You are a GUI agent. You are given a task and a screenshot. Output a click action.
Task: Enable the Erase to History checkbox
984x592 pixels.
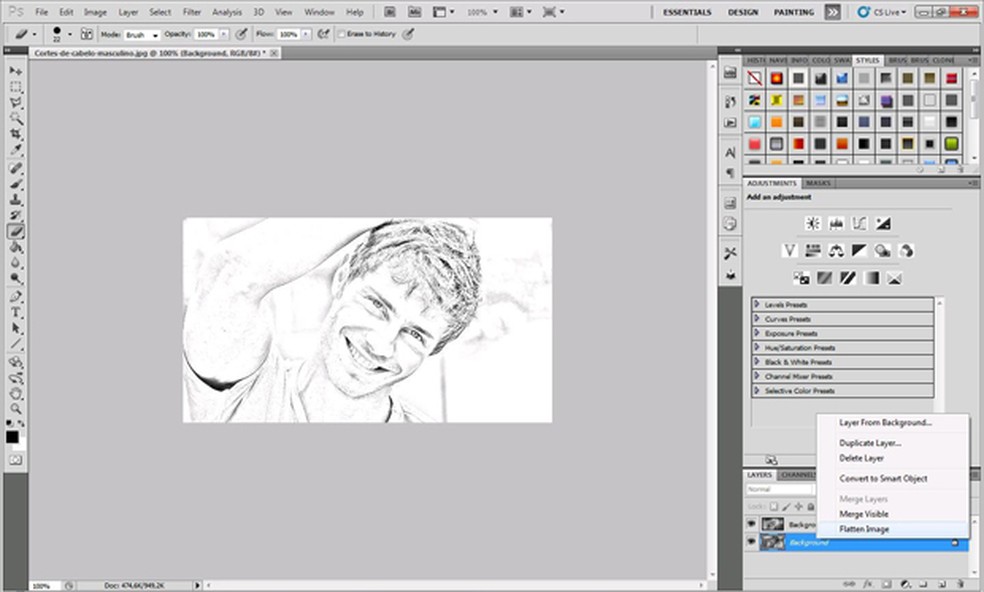(342, 34)
